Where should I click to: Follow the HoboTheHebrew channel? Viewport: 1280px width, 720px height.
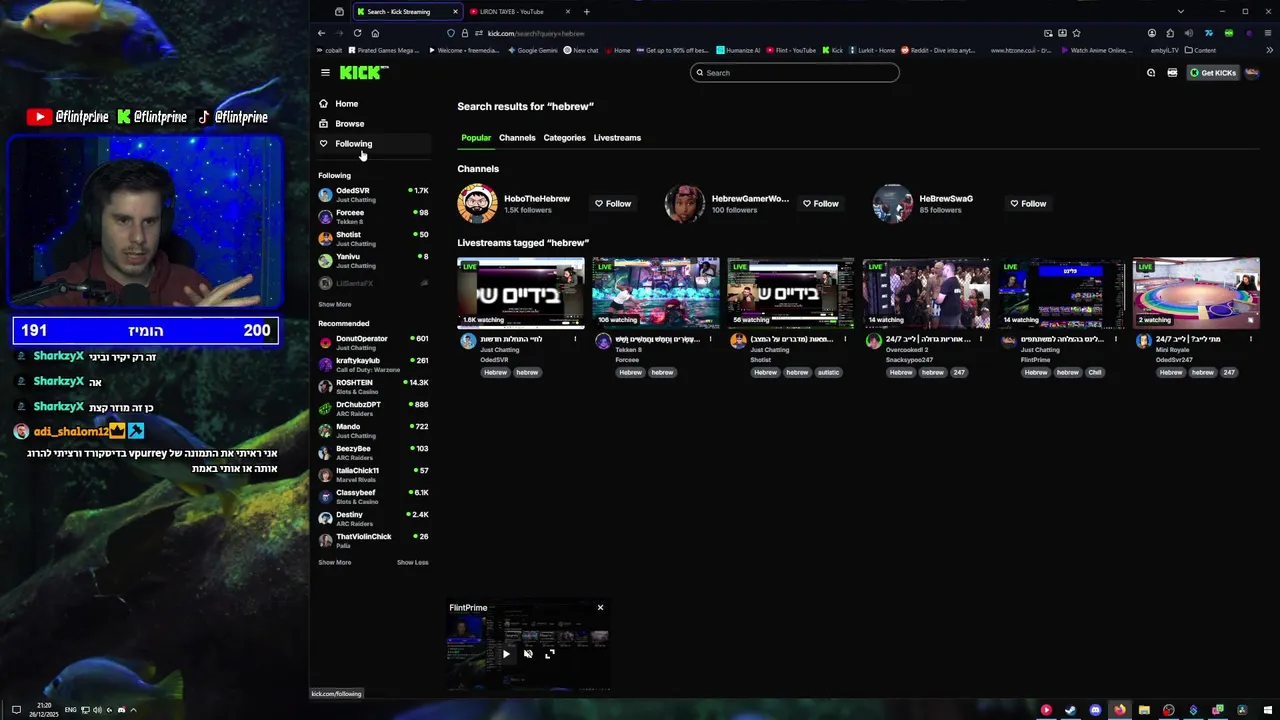613,204
